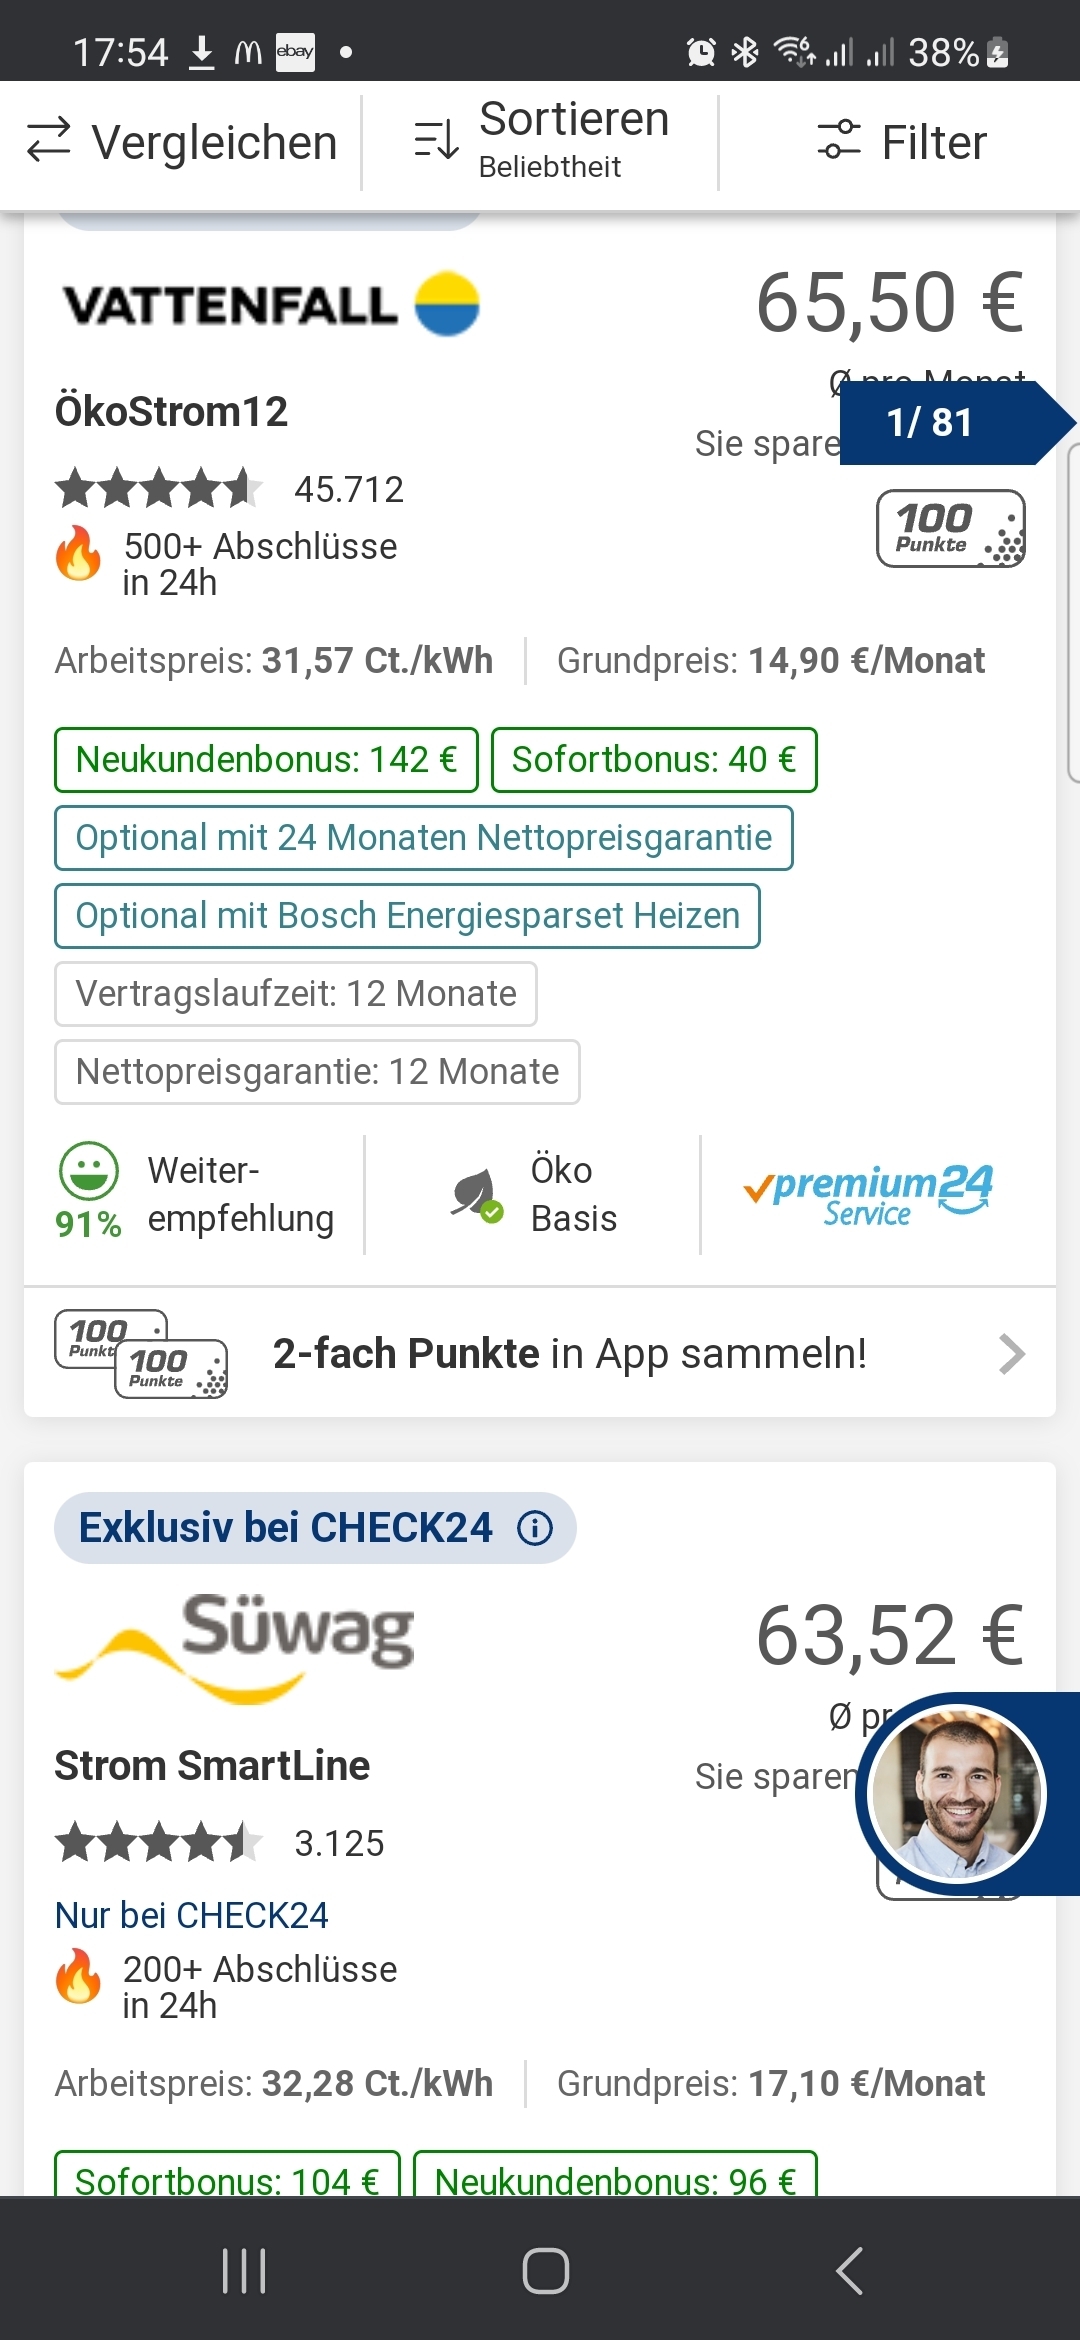
Task: Select the Sofortbonus: 40 € tag
Action: 654,760
